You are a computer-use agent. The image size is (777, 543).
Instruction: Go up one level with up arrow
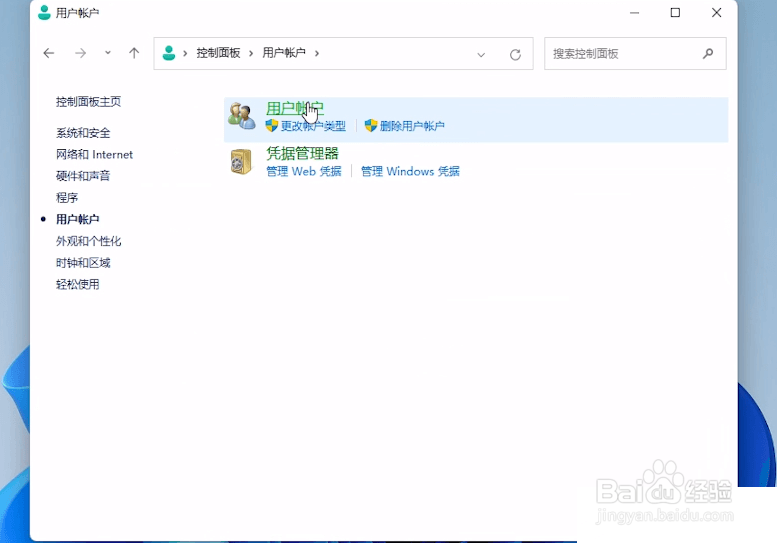pyautogui.click(x=134, y=53)
